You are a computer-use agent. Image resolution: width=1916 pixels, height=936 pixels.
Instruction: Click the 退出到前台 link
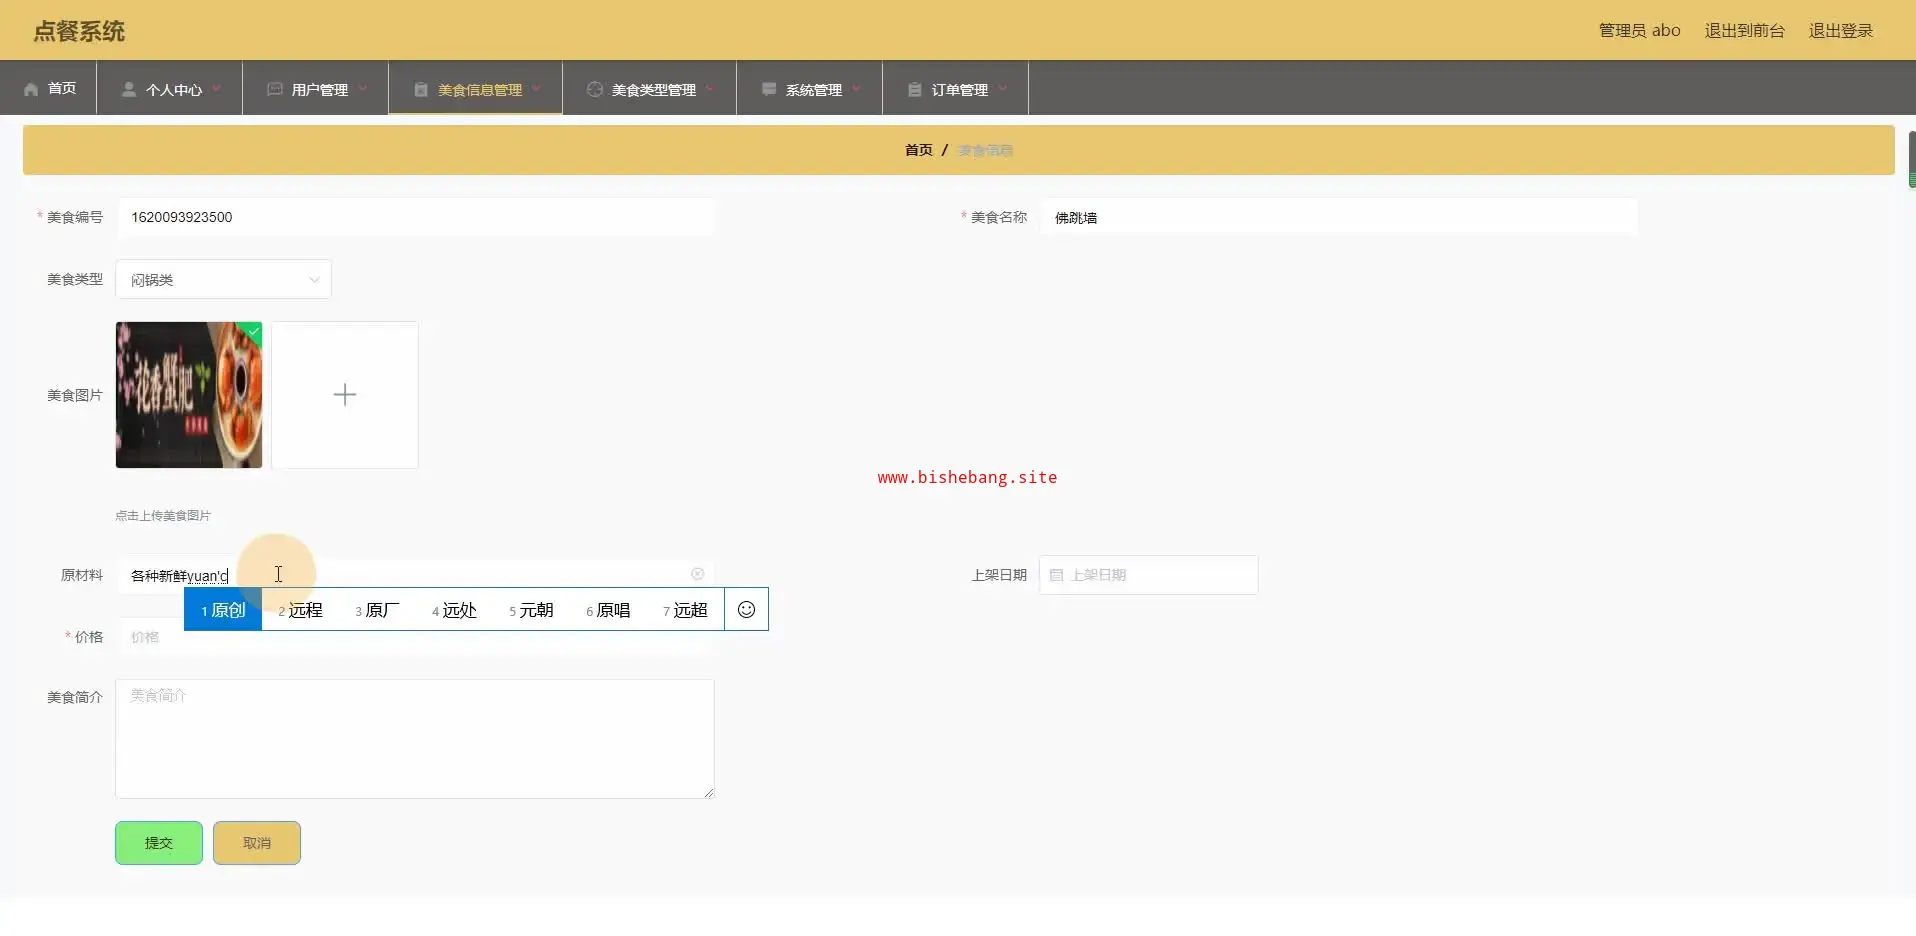point(1744,31)
